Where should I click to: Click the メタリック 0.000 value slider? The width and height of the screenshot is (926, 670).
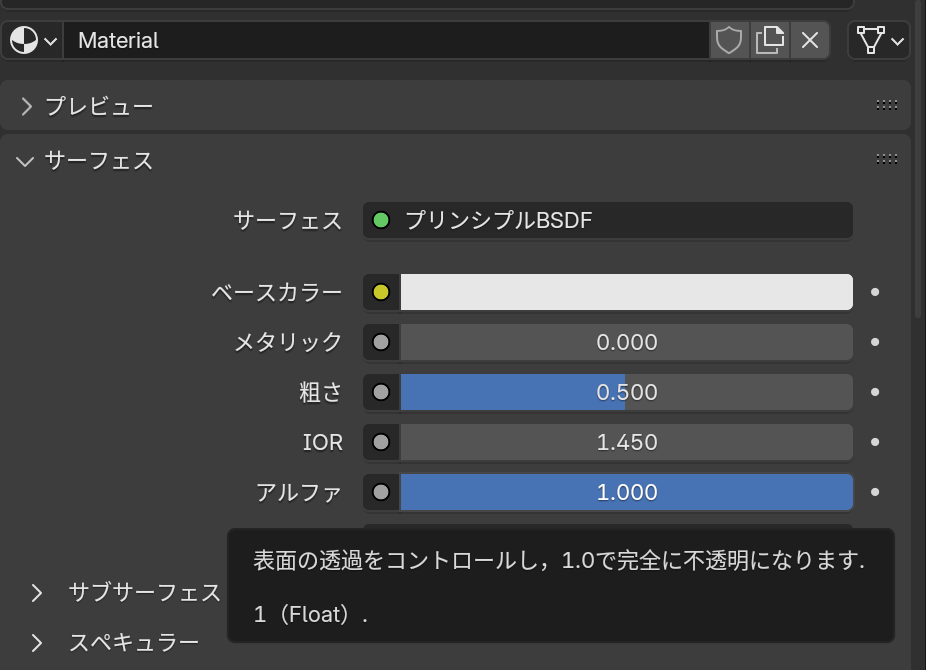pos(627,342)
